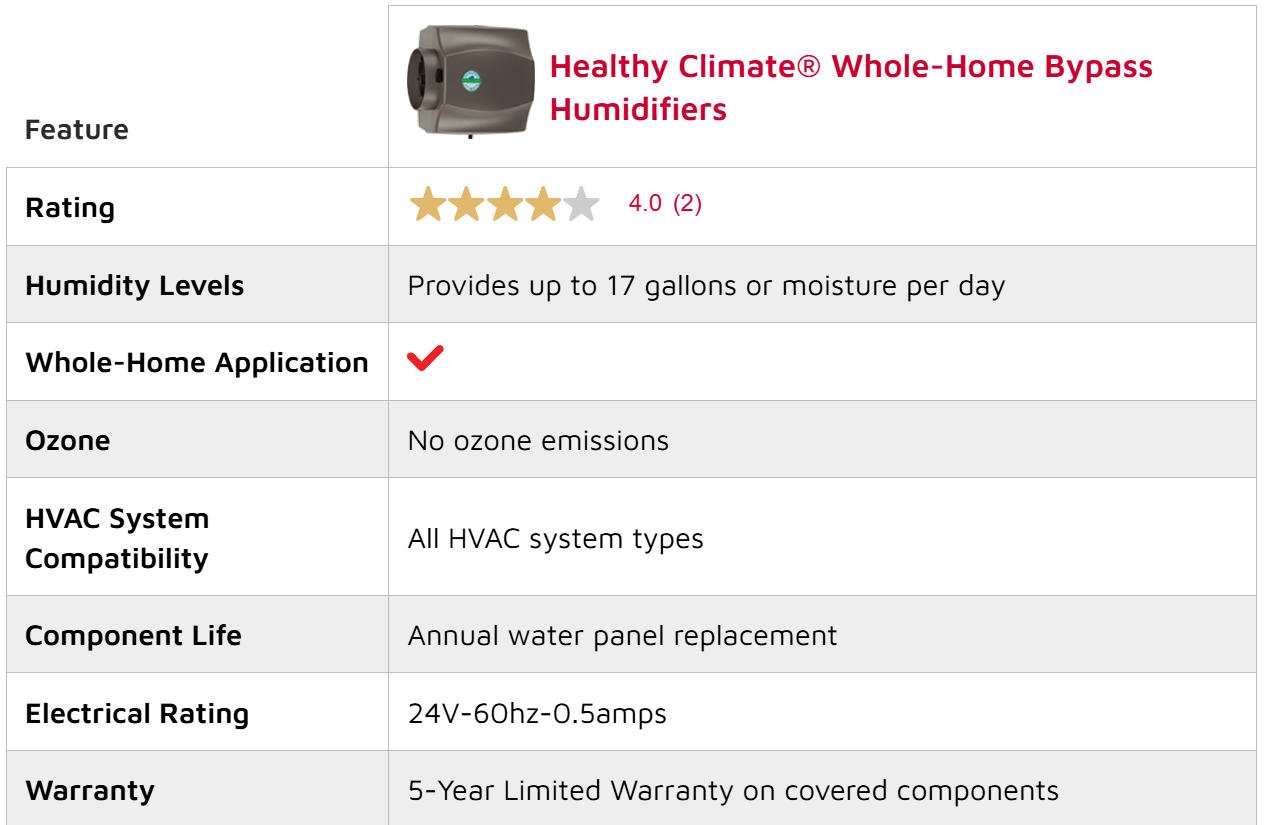Click the grey fifth rating star

click(580, 206)
